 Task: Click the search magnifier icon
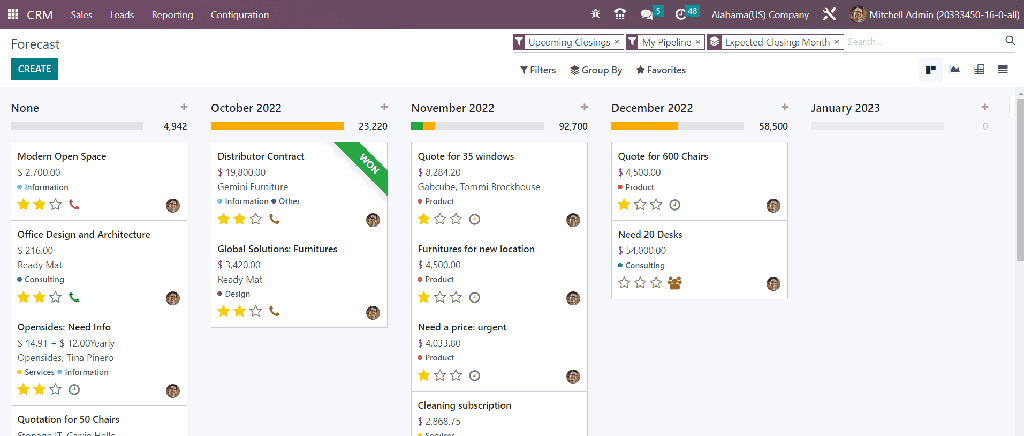[1010, 42]
